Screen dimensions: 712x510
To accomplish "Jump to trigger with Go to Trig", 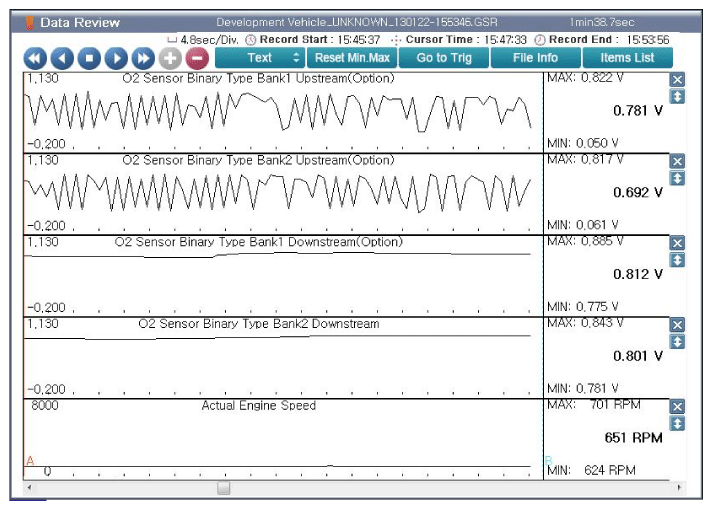I will click(x=443, y=58).
